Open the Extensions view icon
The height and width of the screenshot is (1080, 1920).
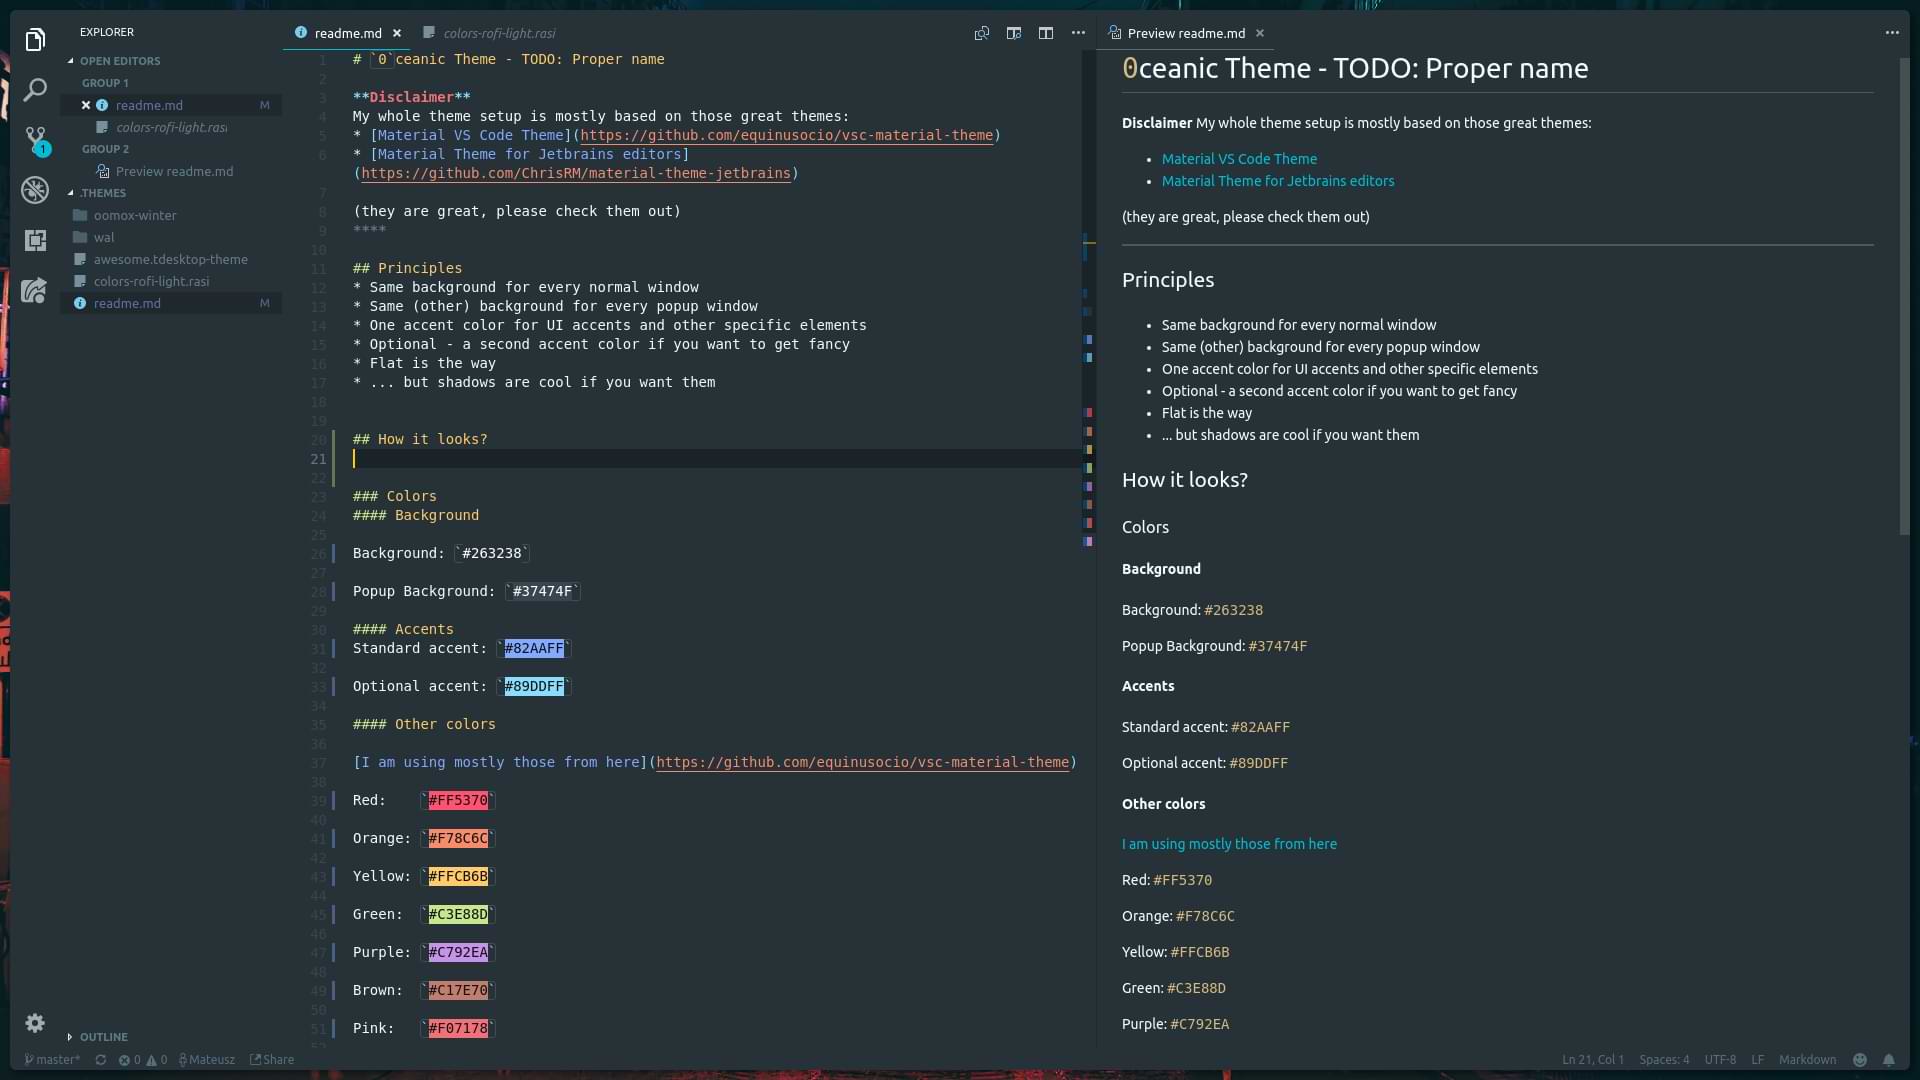tap(35, 240)
